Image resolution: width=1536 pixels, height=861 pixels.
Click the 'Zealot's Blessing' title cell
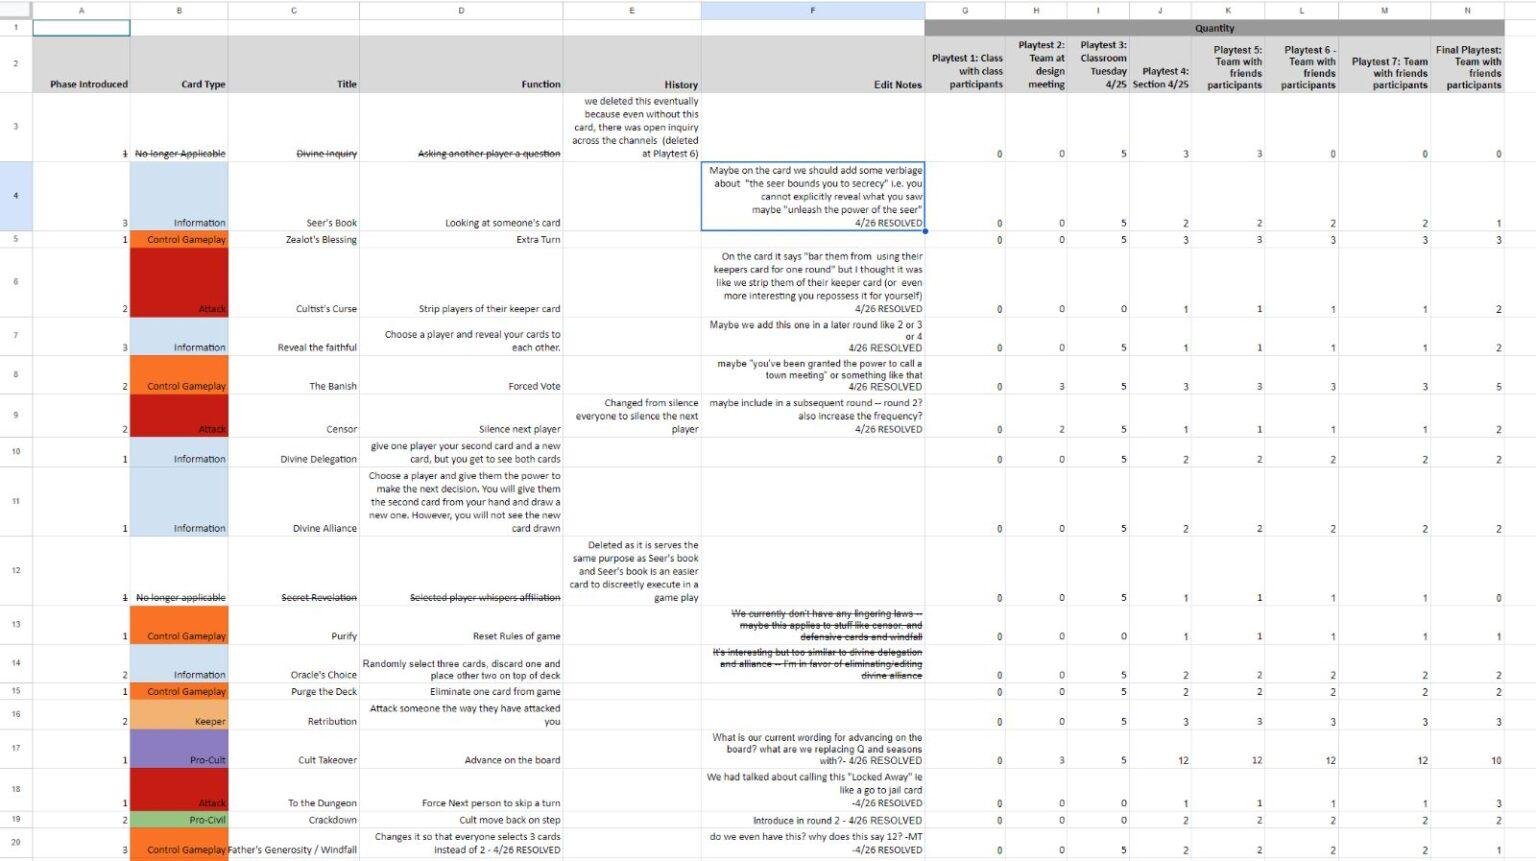click(294, 240)
